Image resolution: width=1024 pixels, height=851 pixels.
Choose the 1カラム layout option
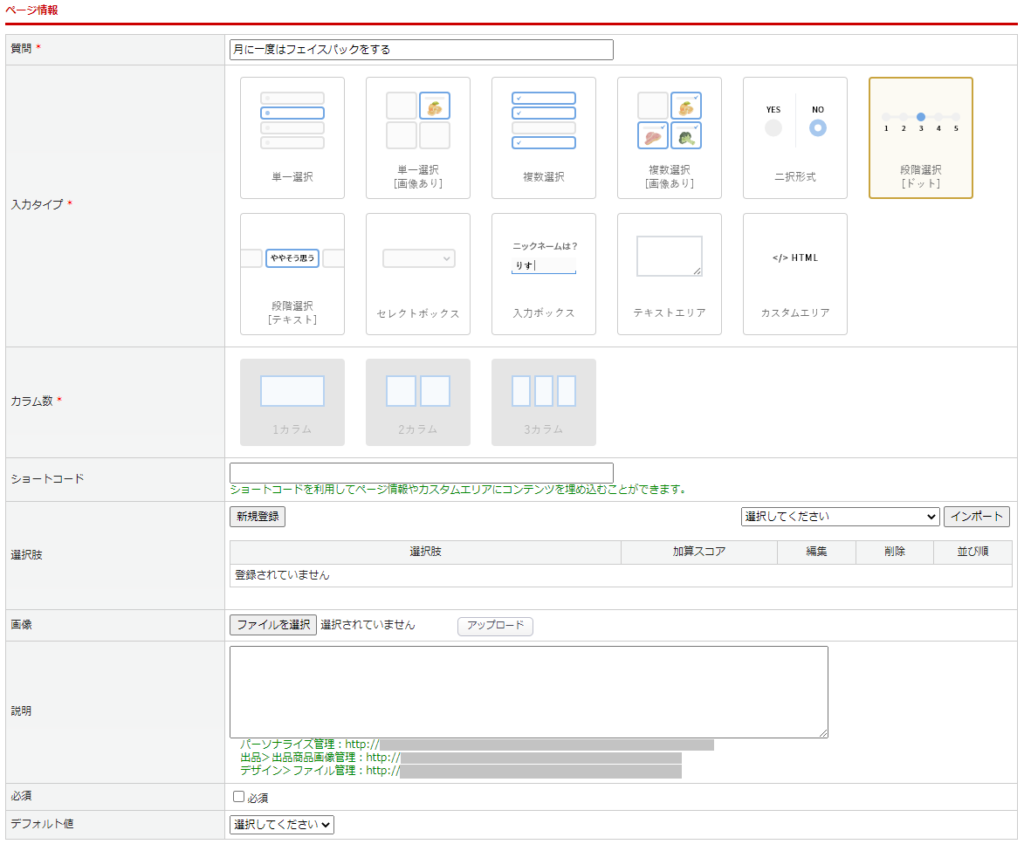[x=292, y=402]
